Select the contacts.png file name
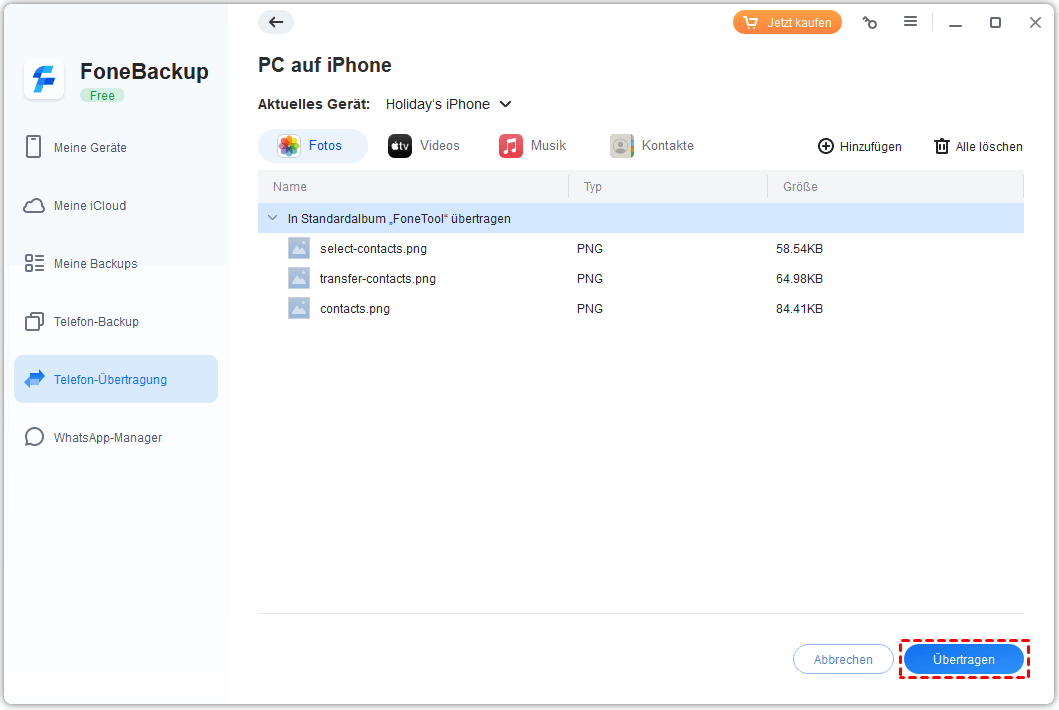The width and height of the screenshot is (1059, 710). (355, 309)
